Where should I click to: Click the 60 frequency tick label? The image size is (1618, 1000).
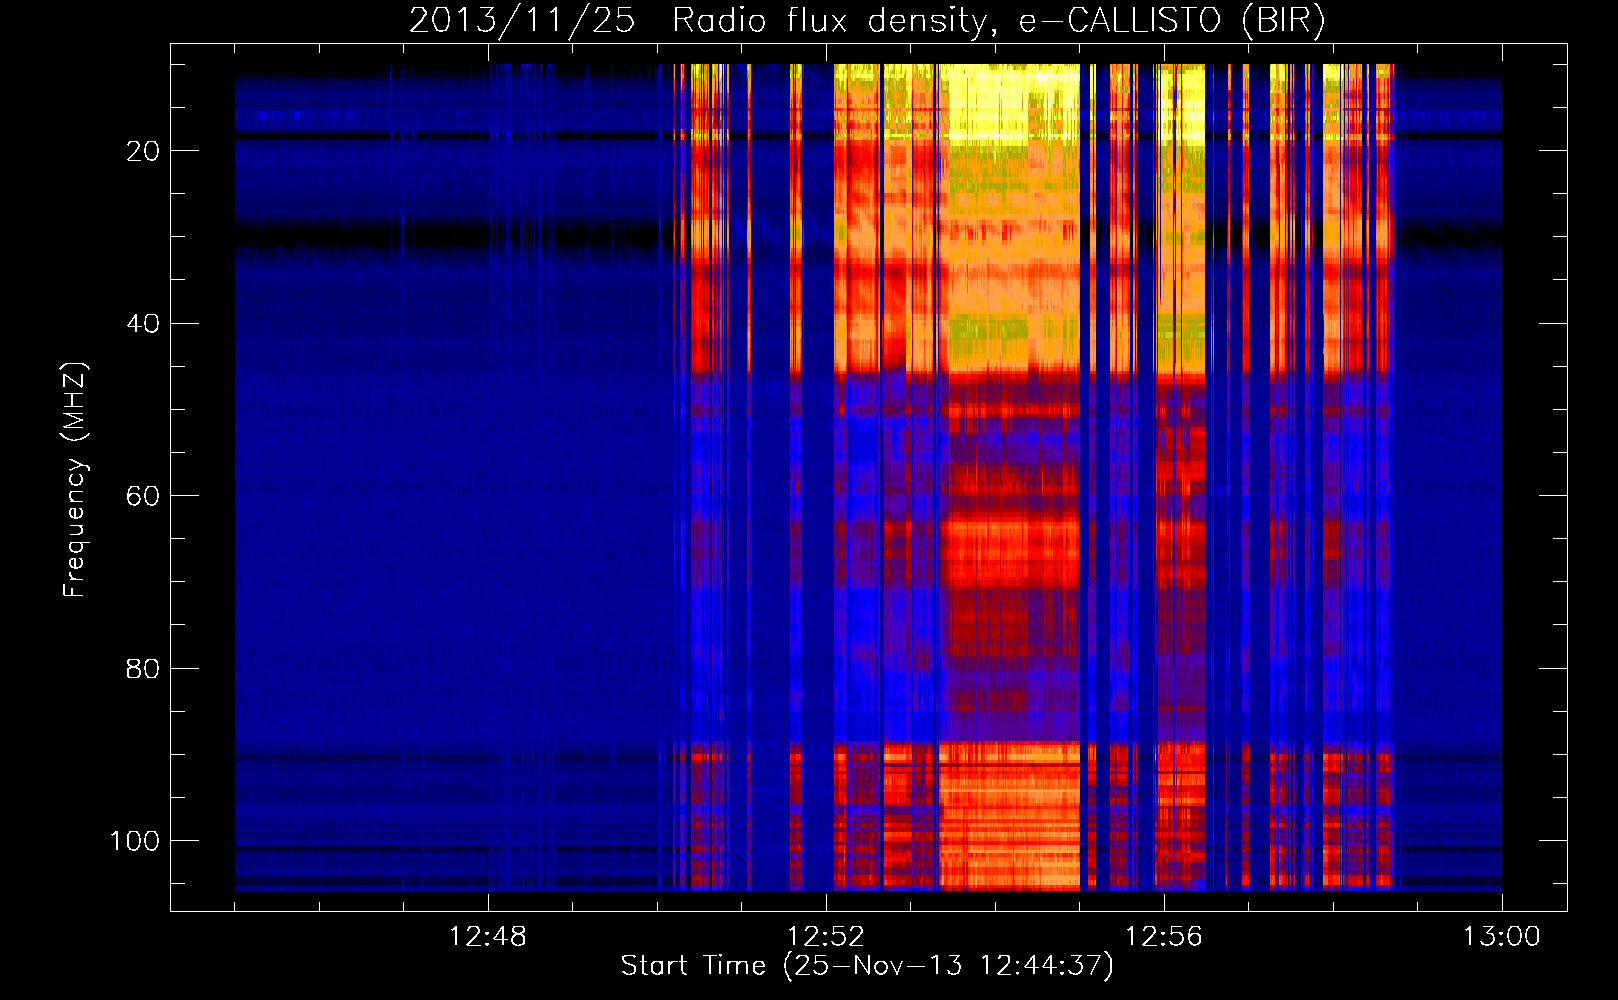tap(143, 496)
